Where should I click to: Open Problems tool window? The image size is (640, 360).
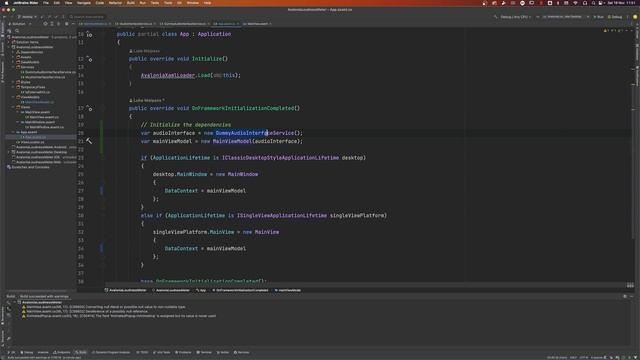pyautogui.click(x=183, y=352)
